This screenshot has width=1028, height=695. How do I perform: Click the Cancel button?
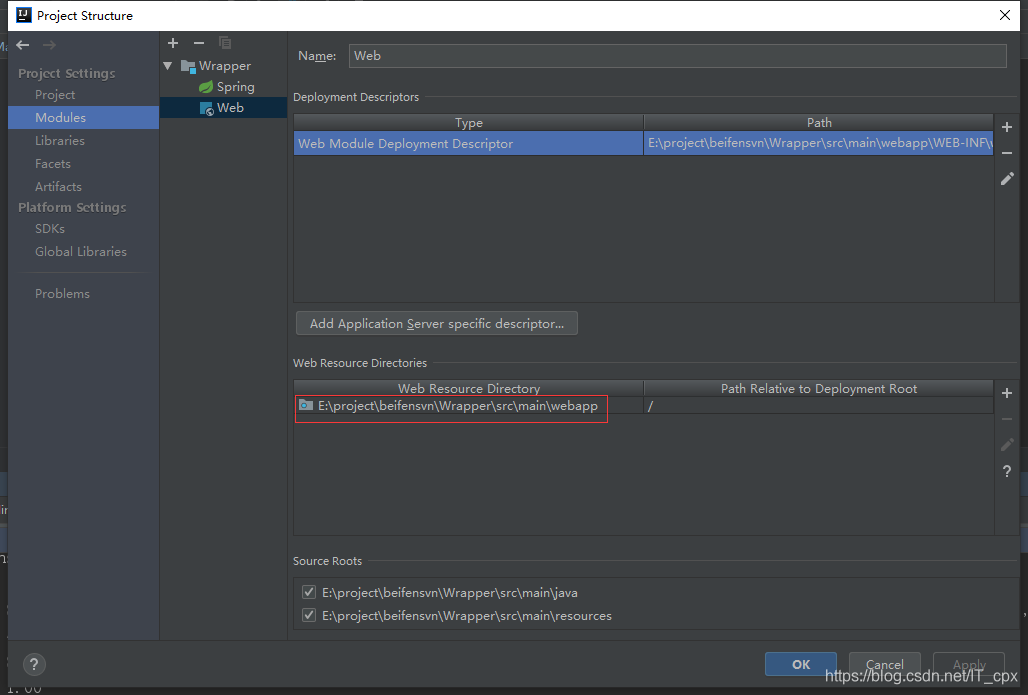884,664
